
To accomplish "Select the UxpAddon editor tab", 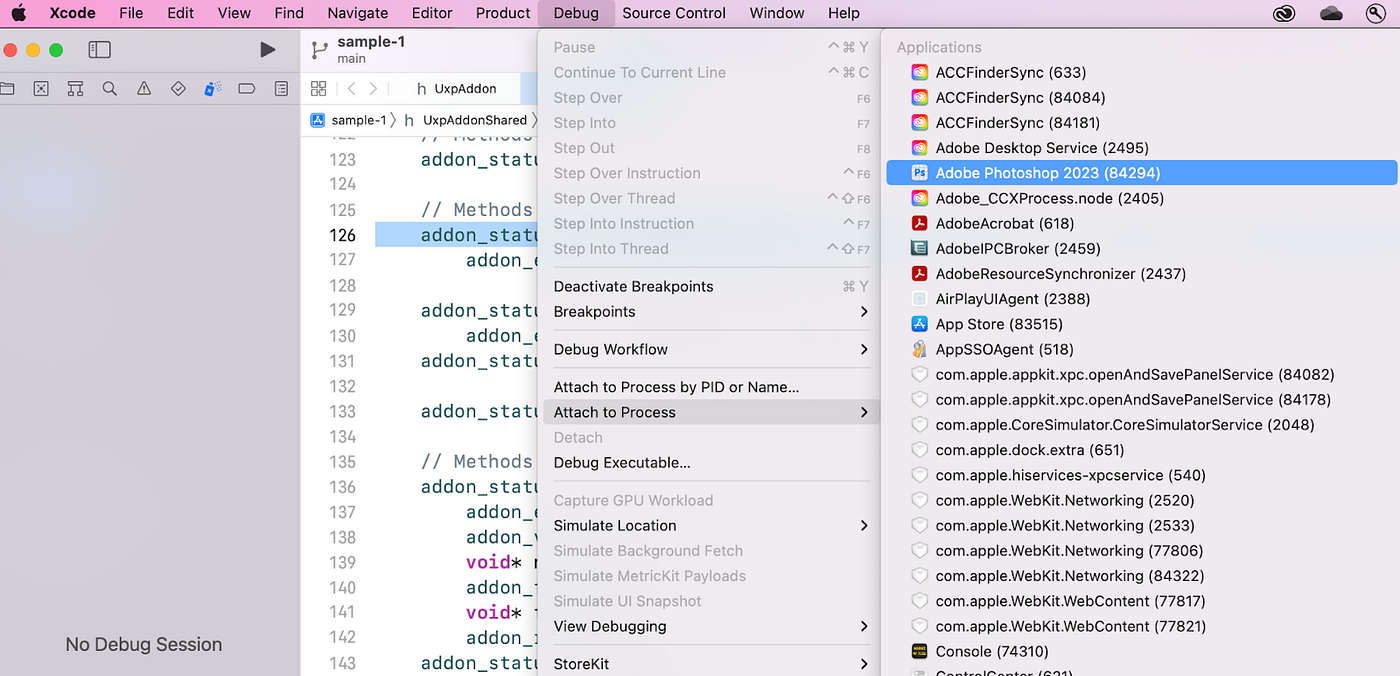I will [456, 88].
